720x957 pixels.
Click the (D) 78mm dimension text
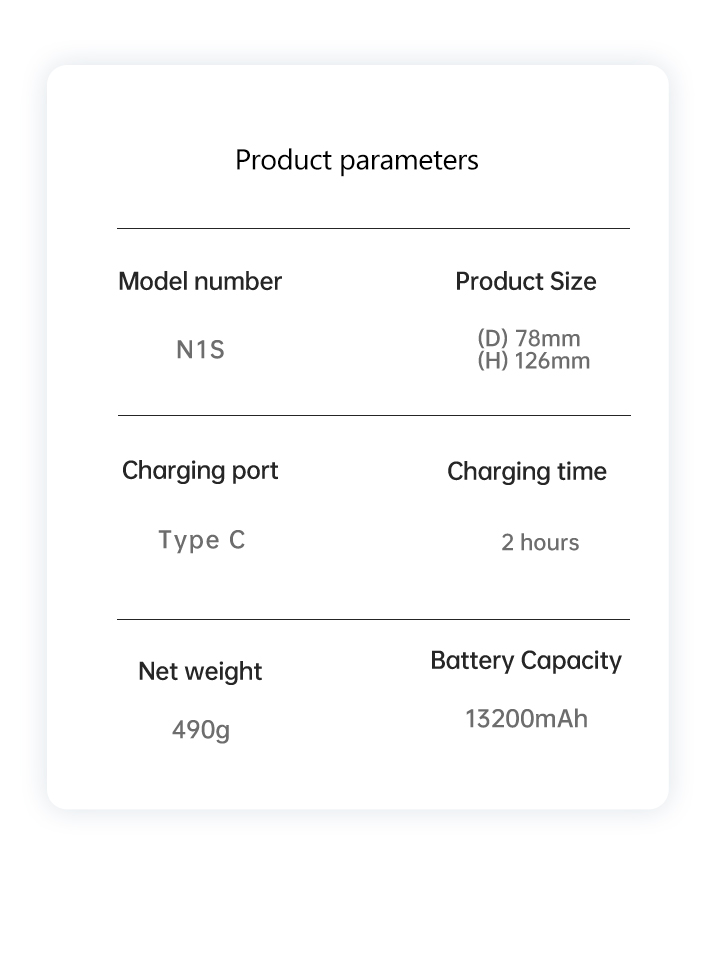tap(529, 338)
